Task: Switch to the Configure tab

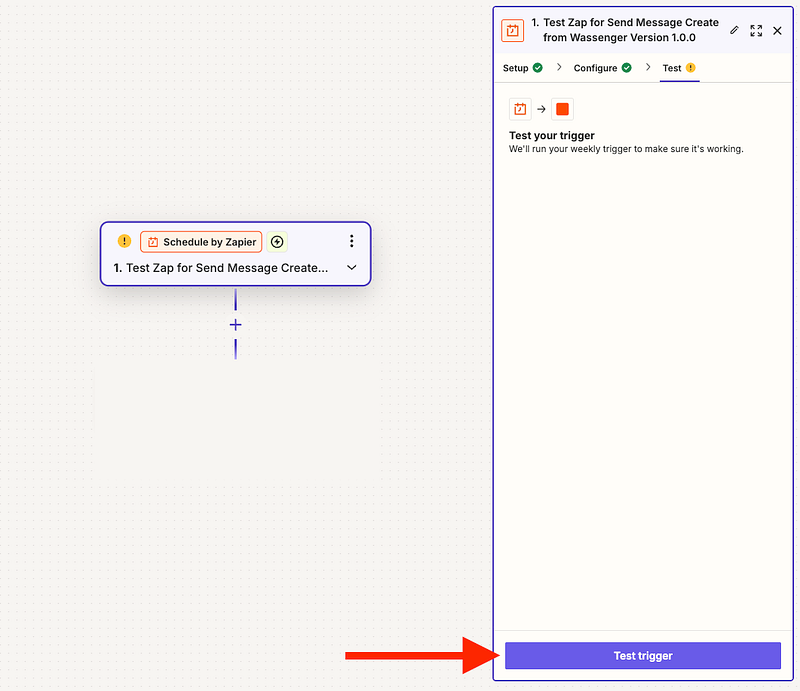Action: [x=595, y=68]
